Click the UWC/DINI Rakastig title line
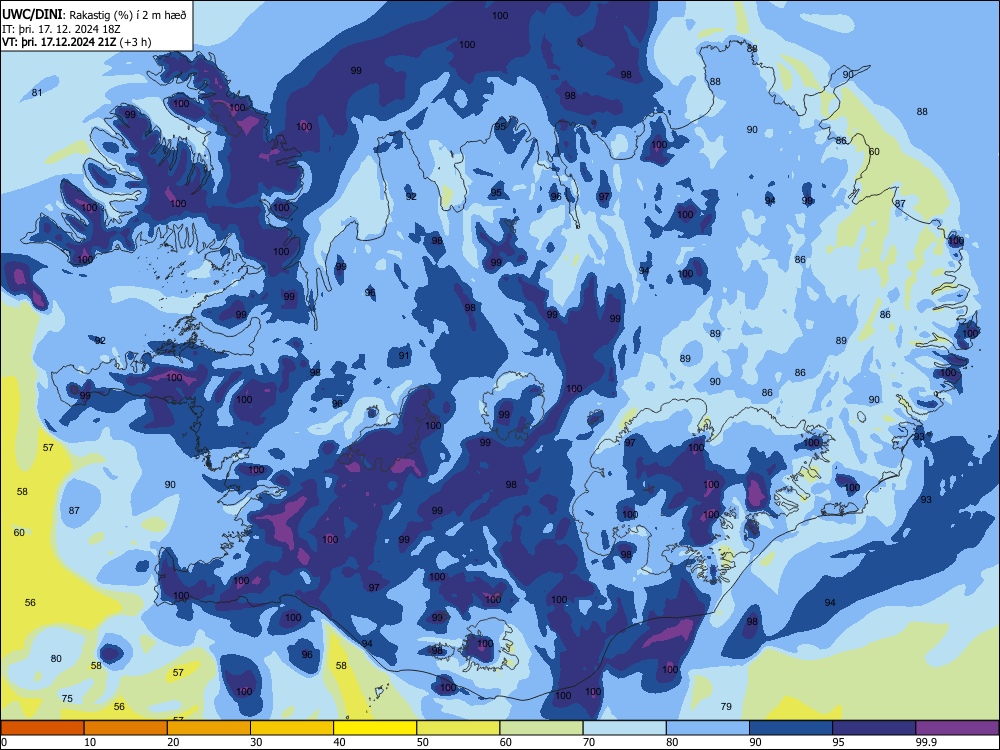The height and width of the screenshot is (750, 1000). [x=94, y=15]
